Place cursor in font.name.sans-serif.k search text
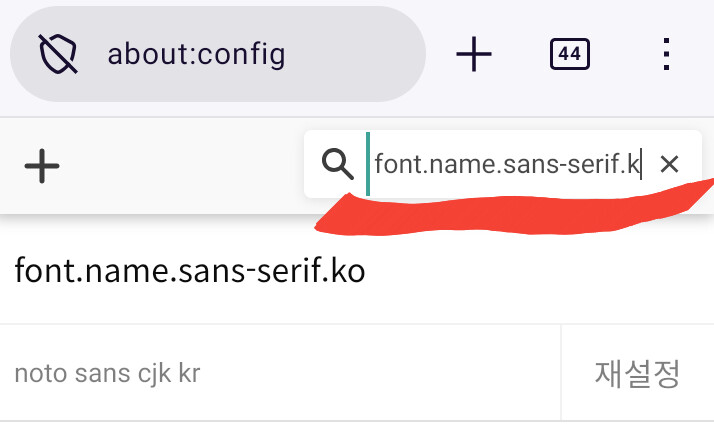The height and width of the screenshot is (435, 714). 507,164
